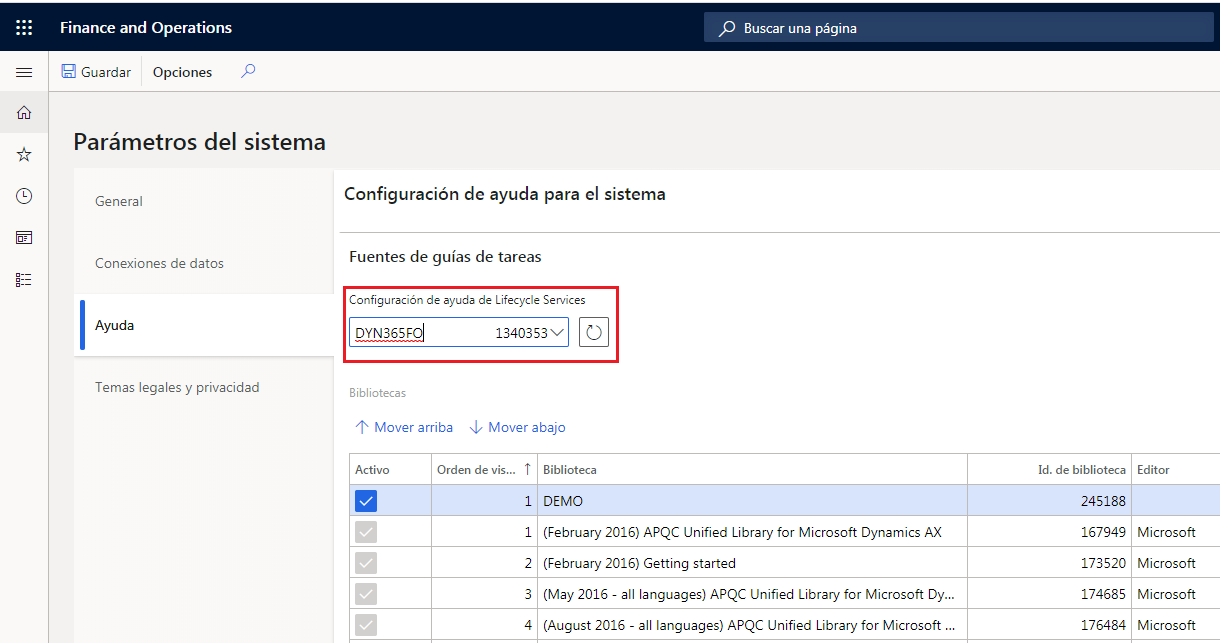Viewport: 1220px width, 643px height.
Task: Click Microsoft editor cell for library 167949
Action: [1176, 532]
